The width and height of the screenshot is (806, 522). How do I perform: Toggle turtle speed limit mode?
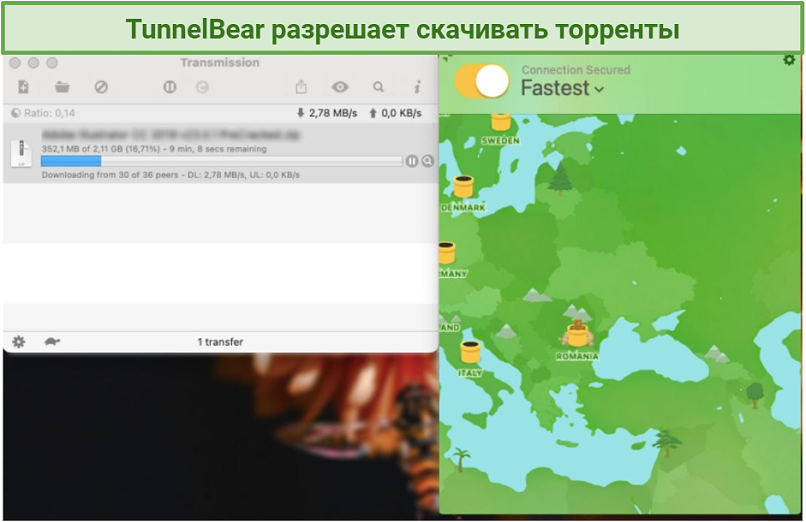click(52, 341)
